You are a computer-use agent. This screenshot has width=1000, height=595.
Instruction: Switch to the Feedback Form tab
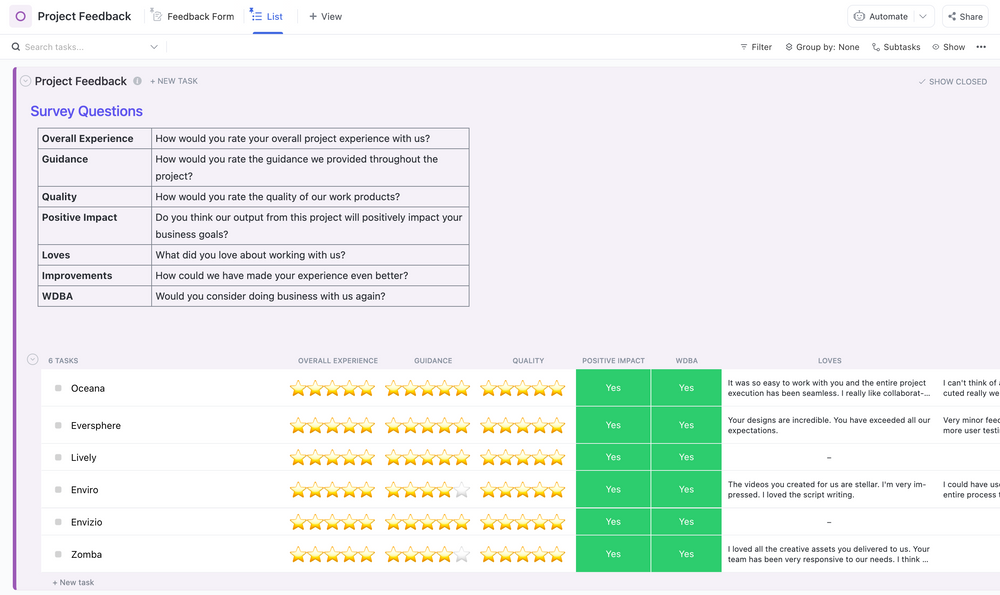[193, 16]
